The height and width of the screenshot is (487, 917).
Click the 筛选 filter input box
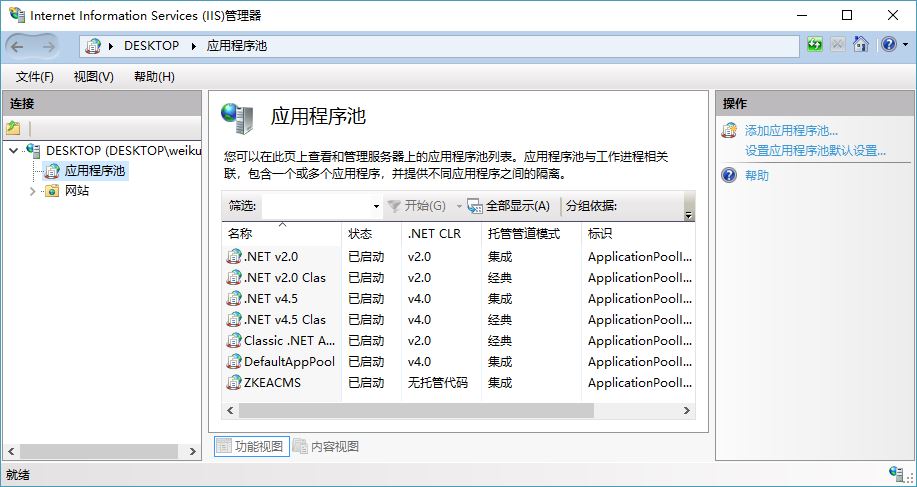(x=316, y=206)
